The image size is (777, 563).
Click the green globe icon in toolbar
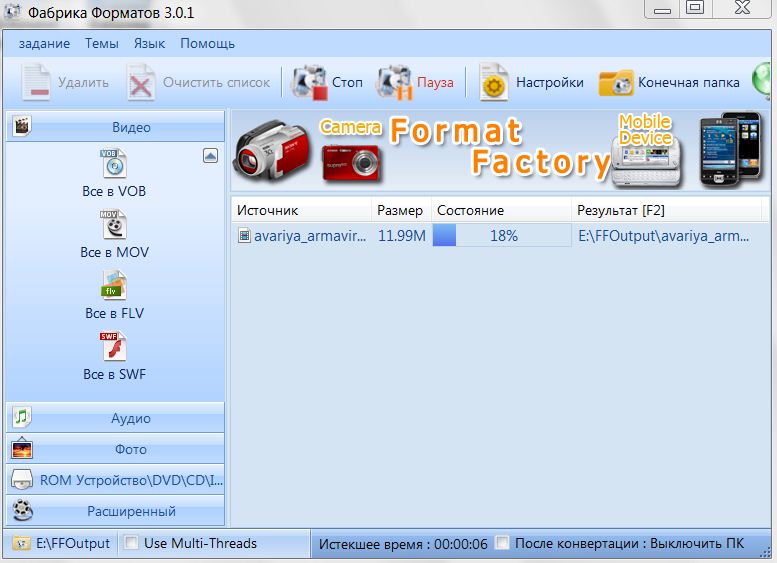(763, 81)
